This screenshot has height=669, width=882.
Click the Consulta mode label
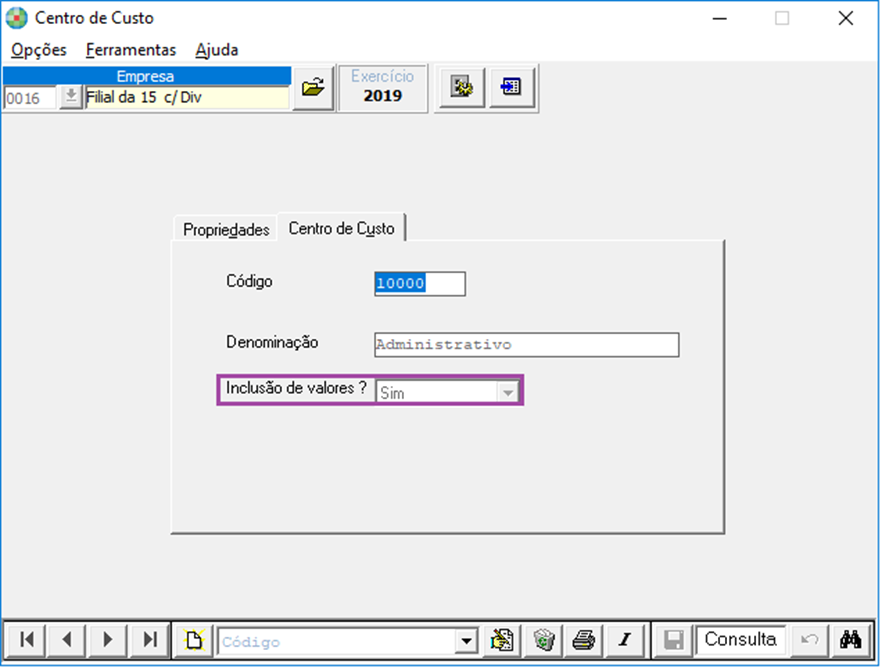click(740, 640)
